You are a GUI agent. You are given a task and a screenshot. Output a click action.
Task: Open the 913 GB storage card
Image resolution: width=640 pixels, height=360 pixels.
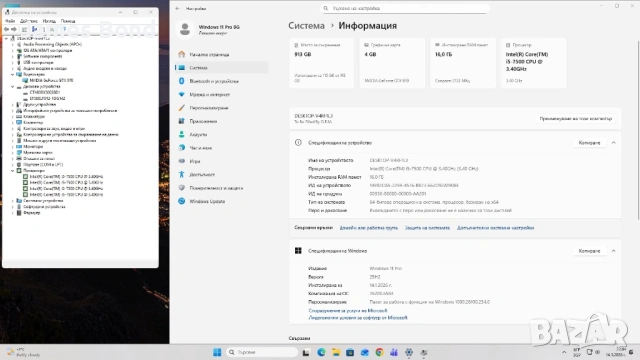[322, 63]
